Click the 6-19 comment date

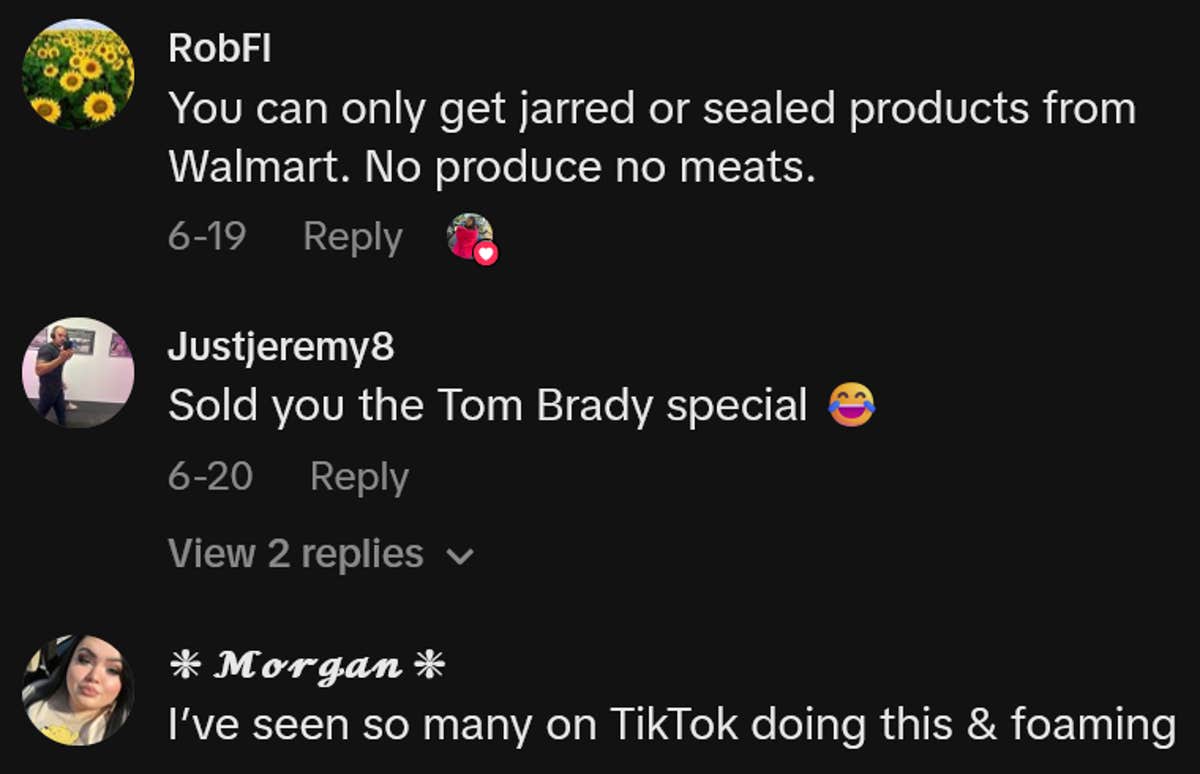tap(207, 237)
